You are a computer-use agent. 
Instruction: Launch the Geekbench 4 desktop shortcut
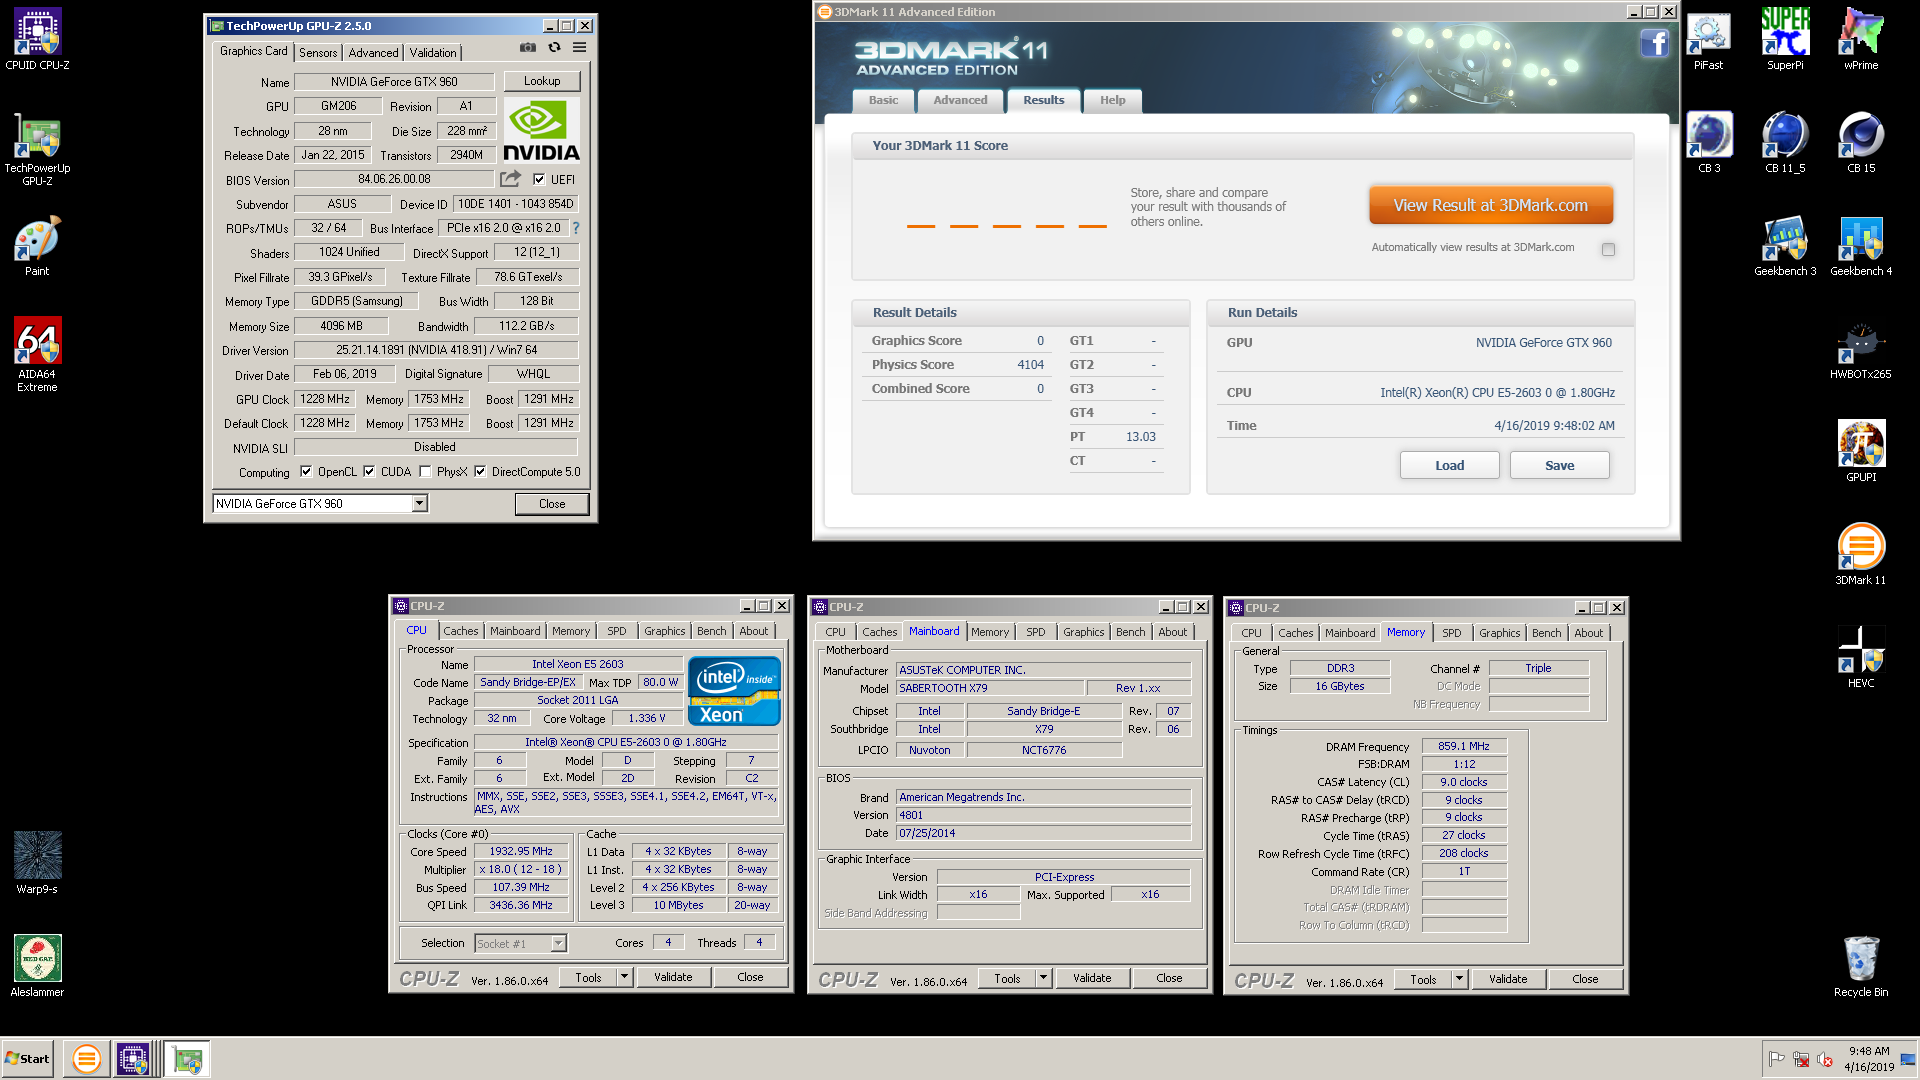[x=1860, y=246]
